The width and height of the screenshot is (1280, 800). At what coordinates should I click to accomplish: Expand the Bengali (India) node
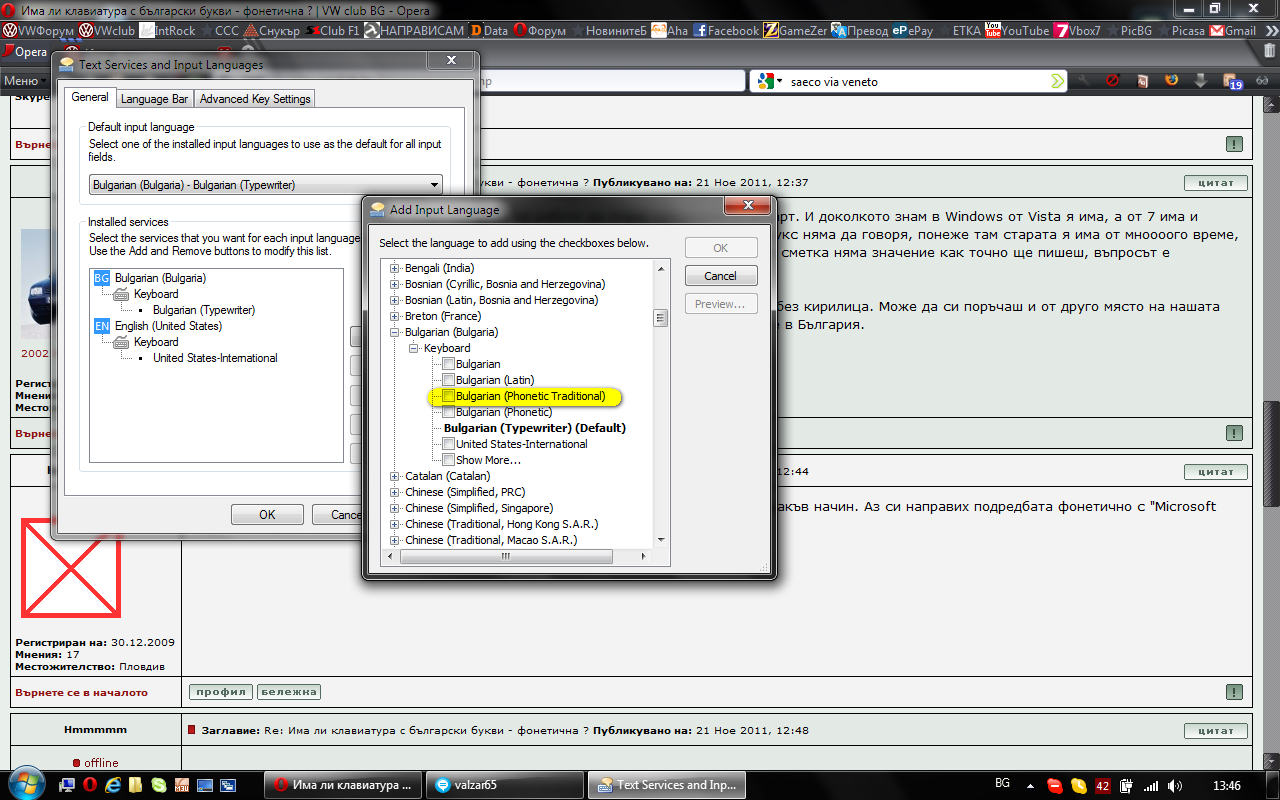(395, 268)
